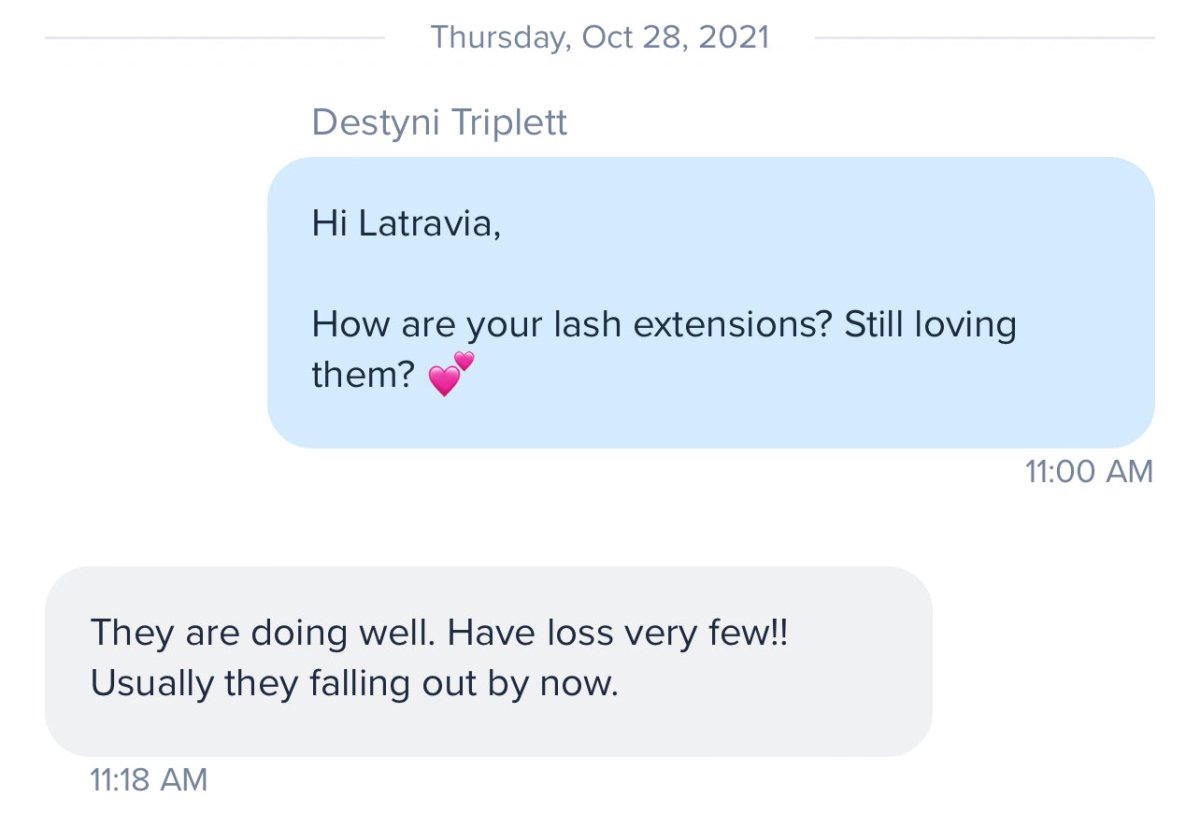
Task: Click the 11:00 AM timestamp
Action: tap(1089, 471)
